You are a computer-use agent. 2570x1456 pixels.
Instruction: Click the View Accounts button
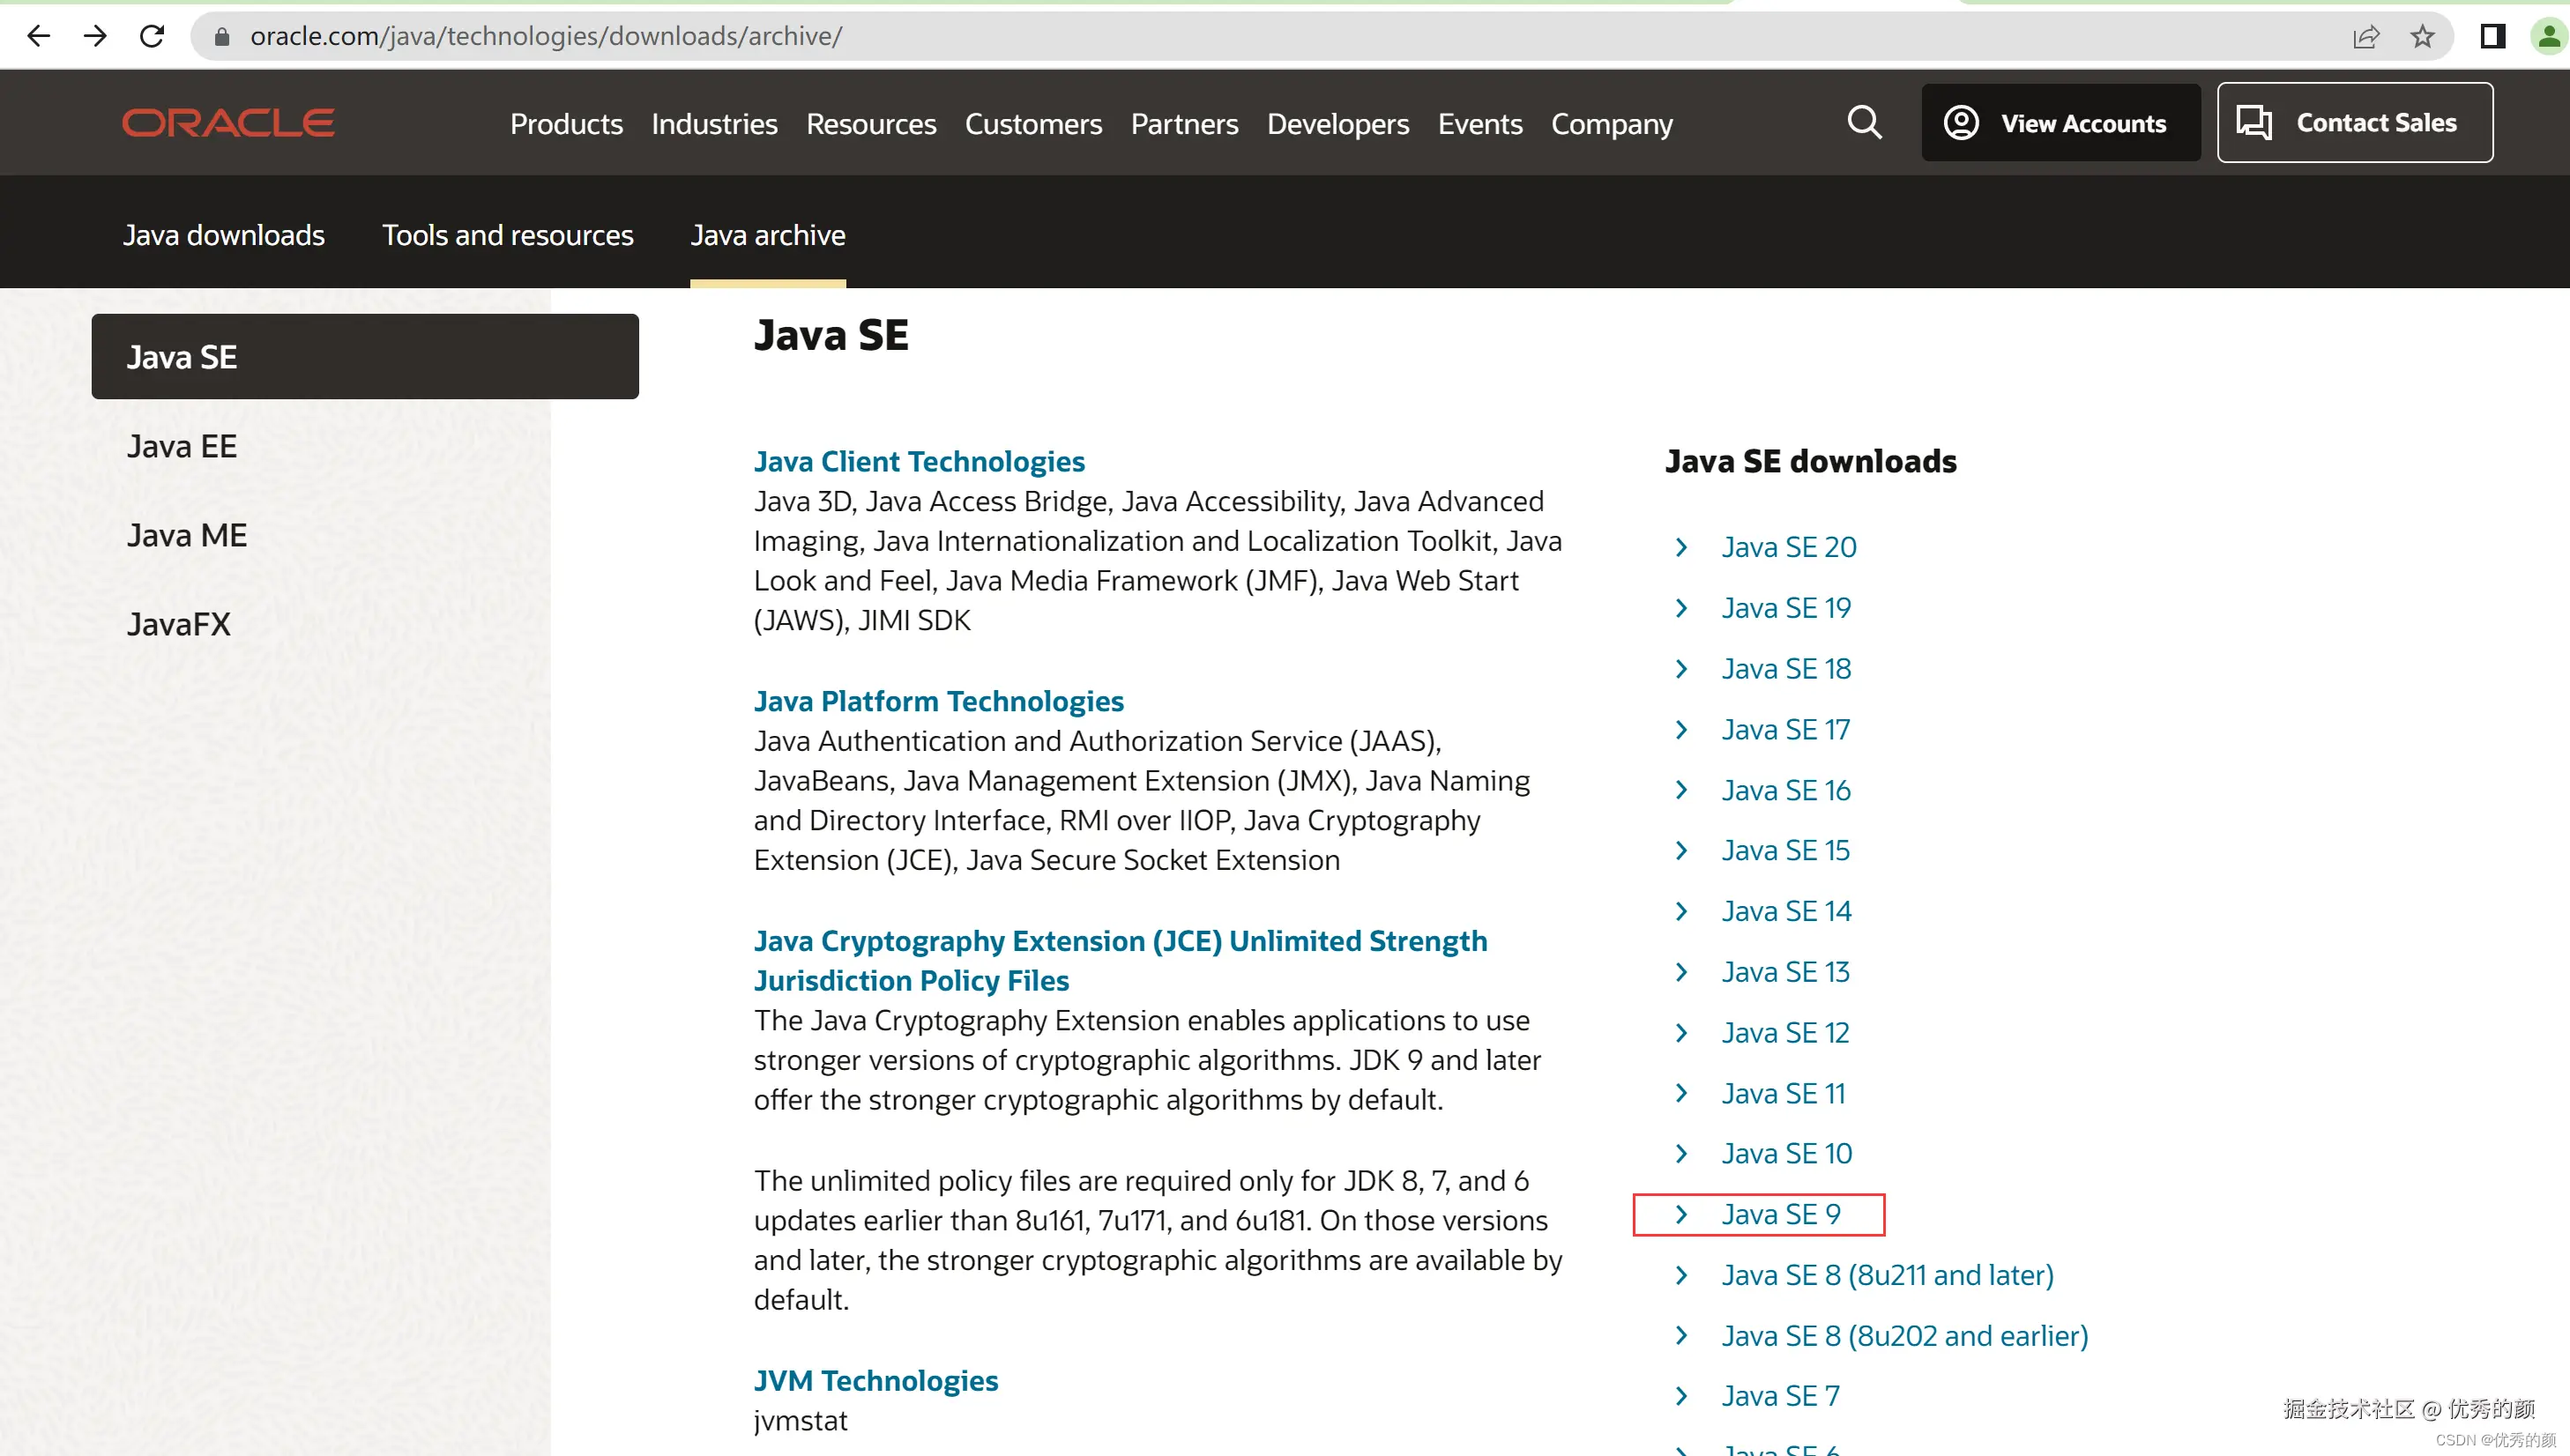[x=2060, y=123]
